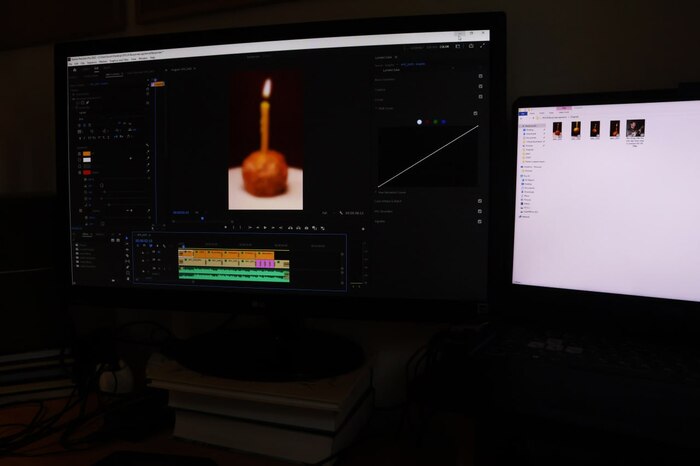
Task: Click the File tab in Explorer window
Action: coord(523,114)
